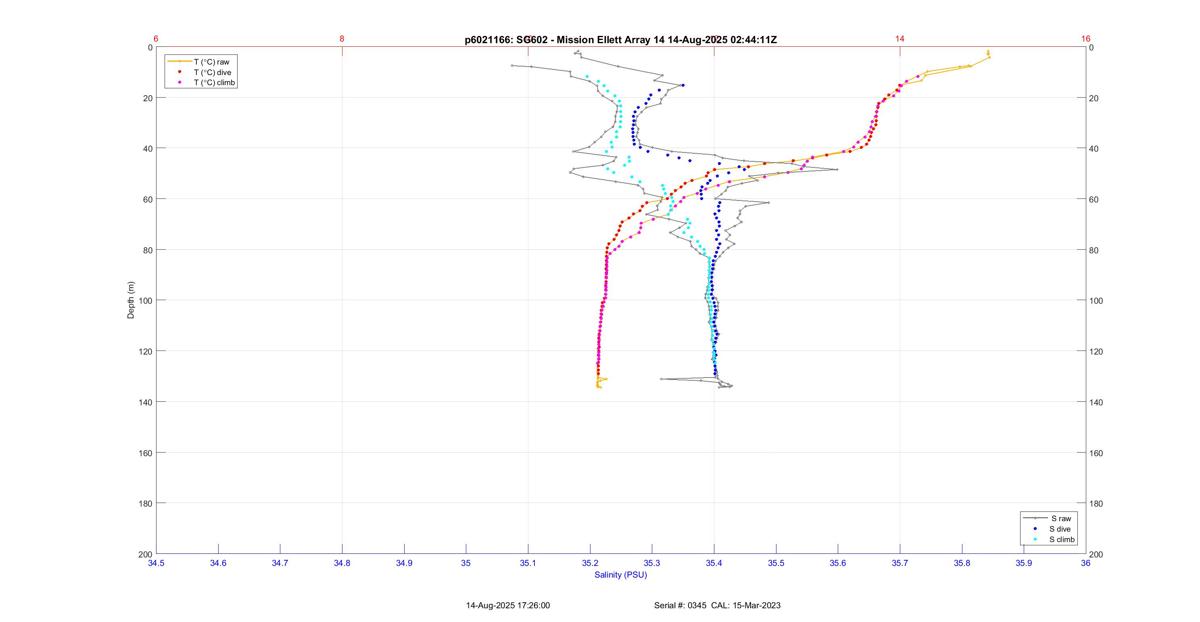Click the gray line sample for S raw in legend
The height and width of the screenshot is (622, 1200).
pyautogui.click(x=1036, y=518)
